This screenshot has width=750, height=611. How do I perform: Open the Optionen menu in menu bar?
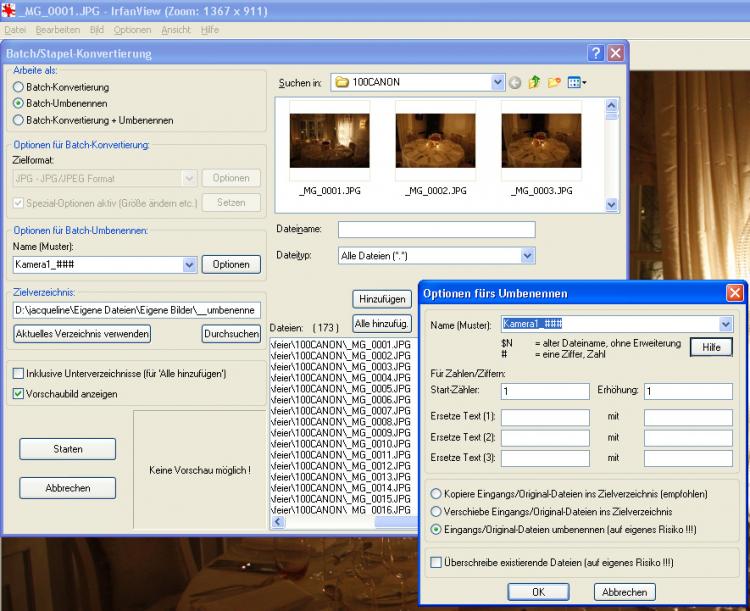132,30
